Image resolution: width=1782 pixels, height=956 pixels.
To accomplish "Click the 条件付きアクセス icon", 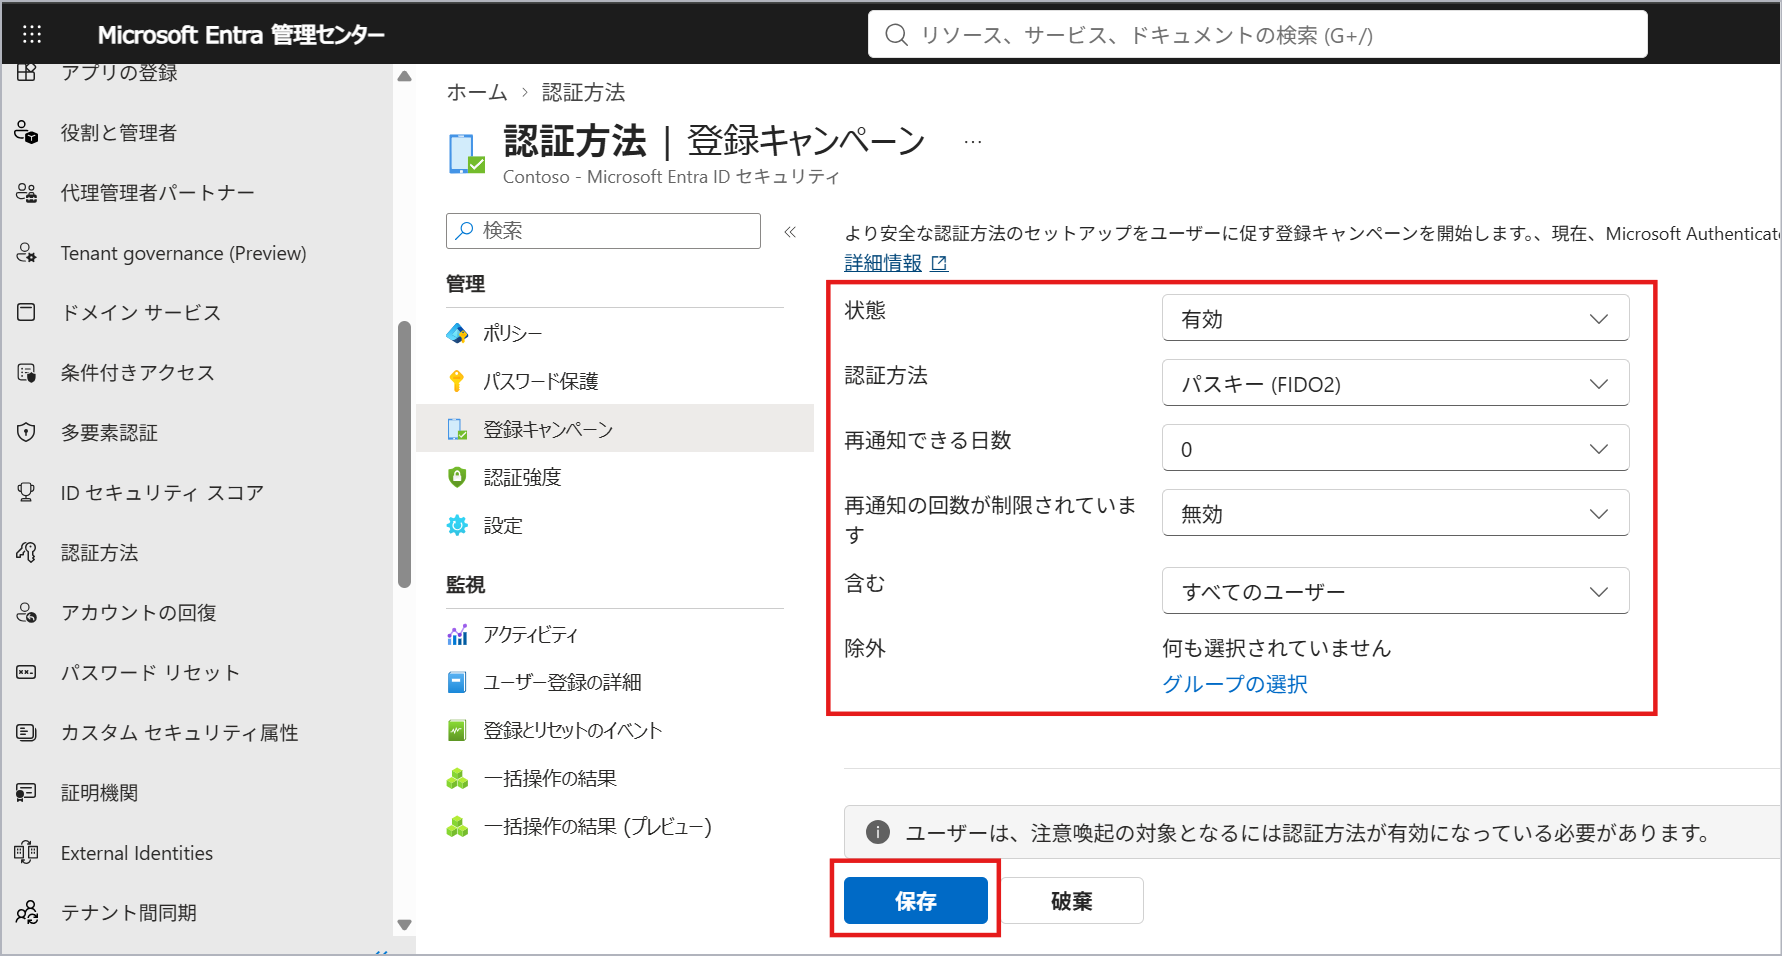I will pos(27,373).
